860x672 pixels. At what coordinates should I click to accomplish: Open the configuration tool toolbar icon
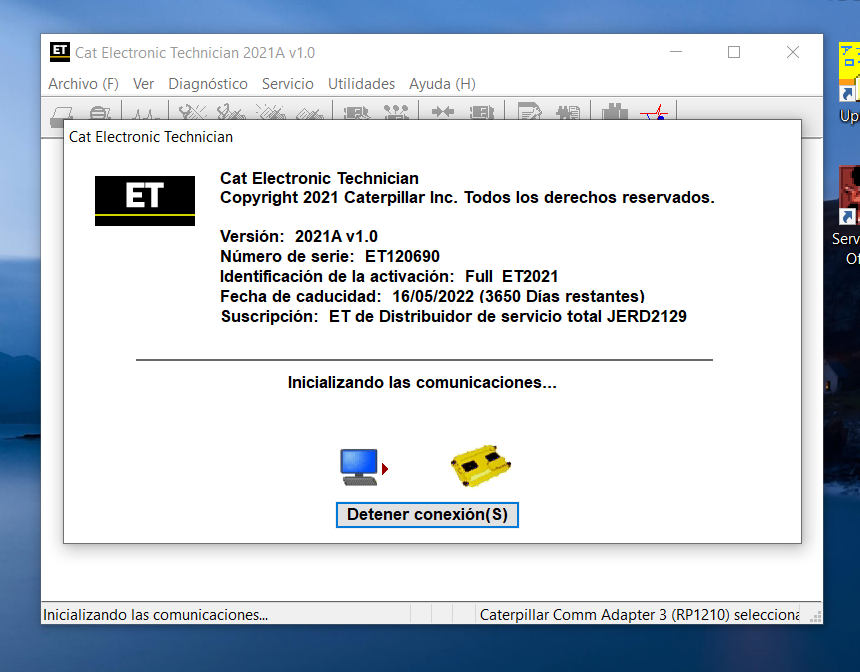click(396, 112)
